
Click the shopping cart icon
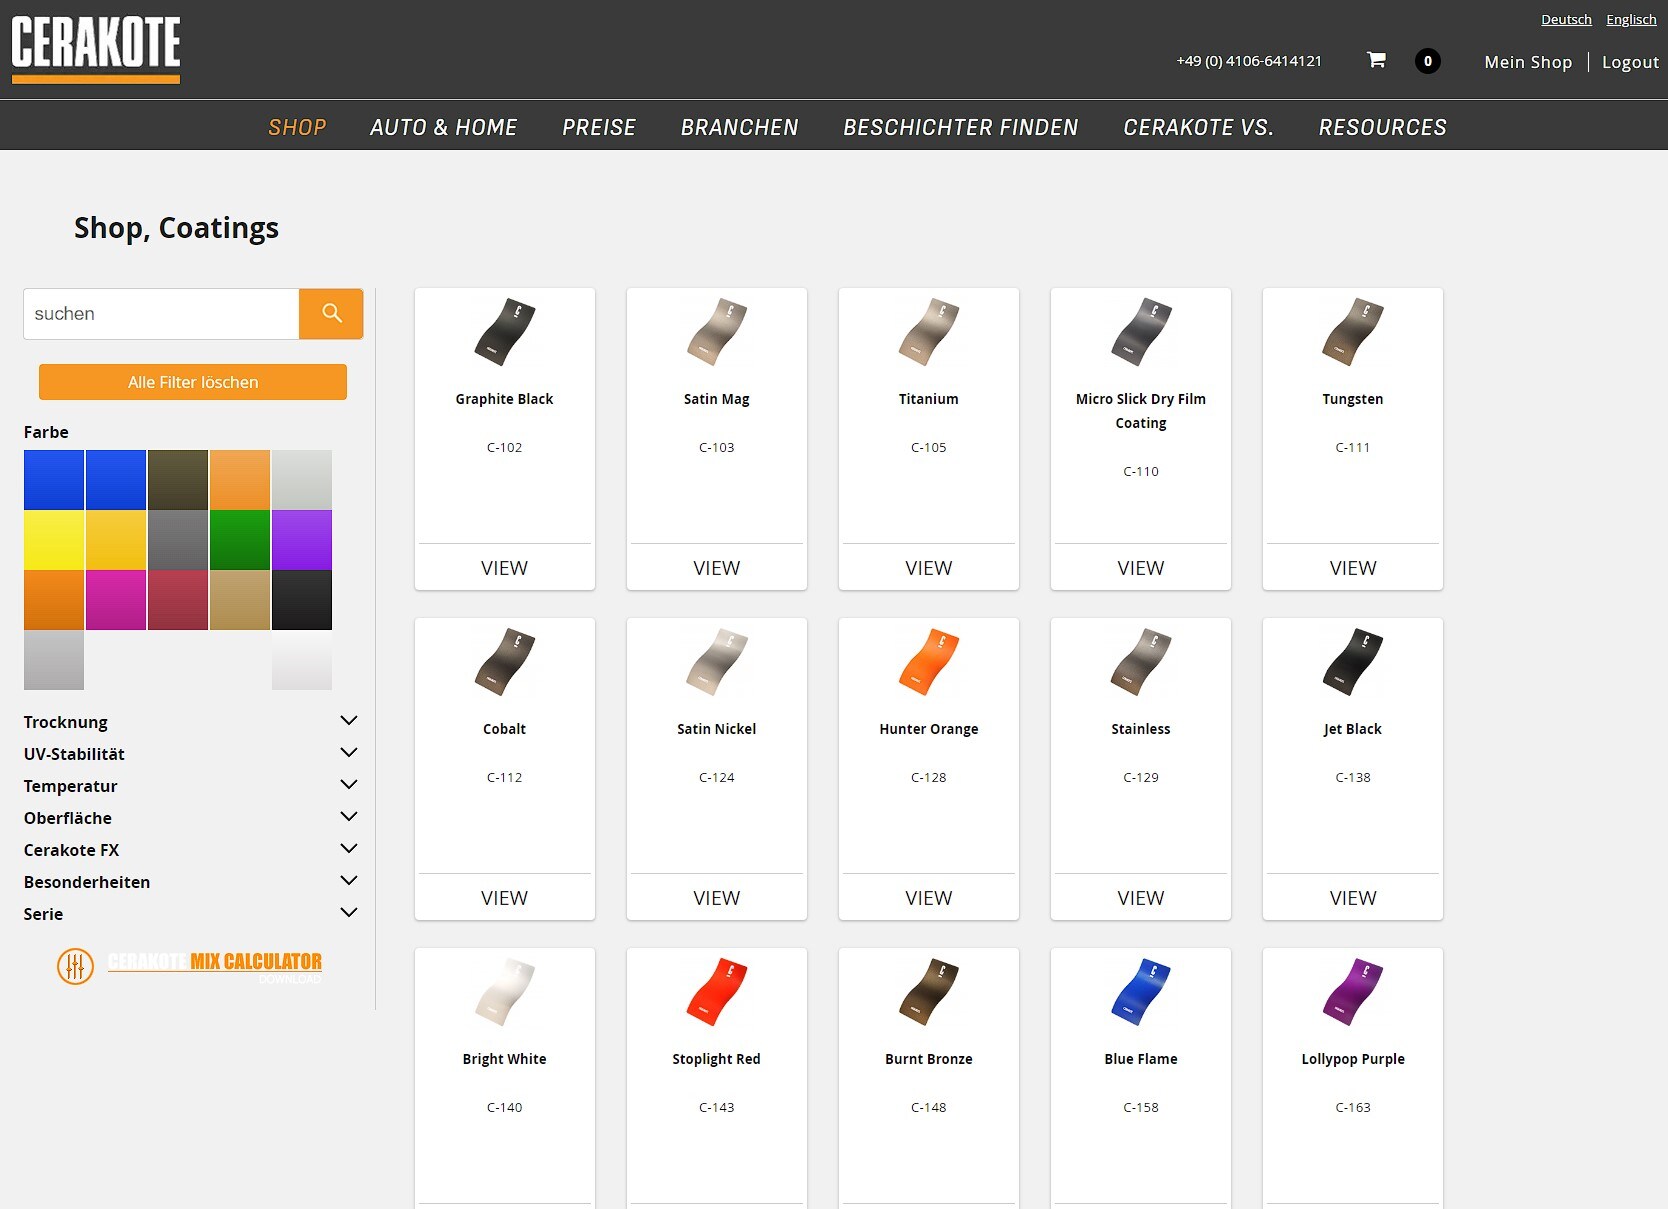[1376, 60]
